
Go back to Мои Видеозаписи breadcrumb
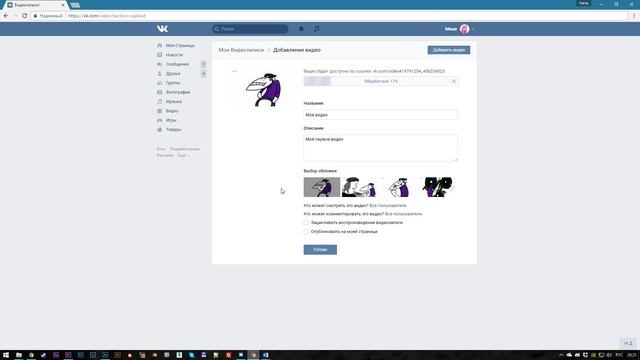click(x=241, y=50)
